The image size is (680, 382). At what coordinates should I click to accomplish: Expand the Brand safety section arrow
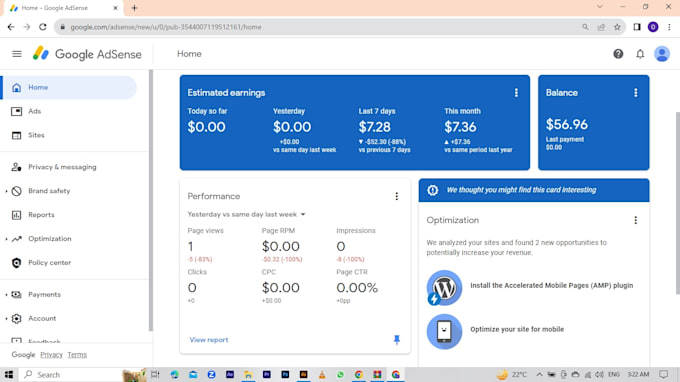[6, 191]
